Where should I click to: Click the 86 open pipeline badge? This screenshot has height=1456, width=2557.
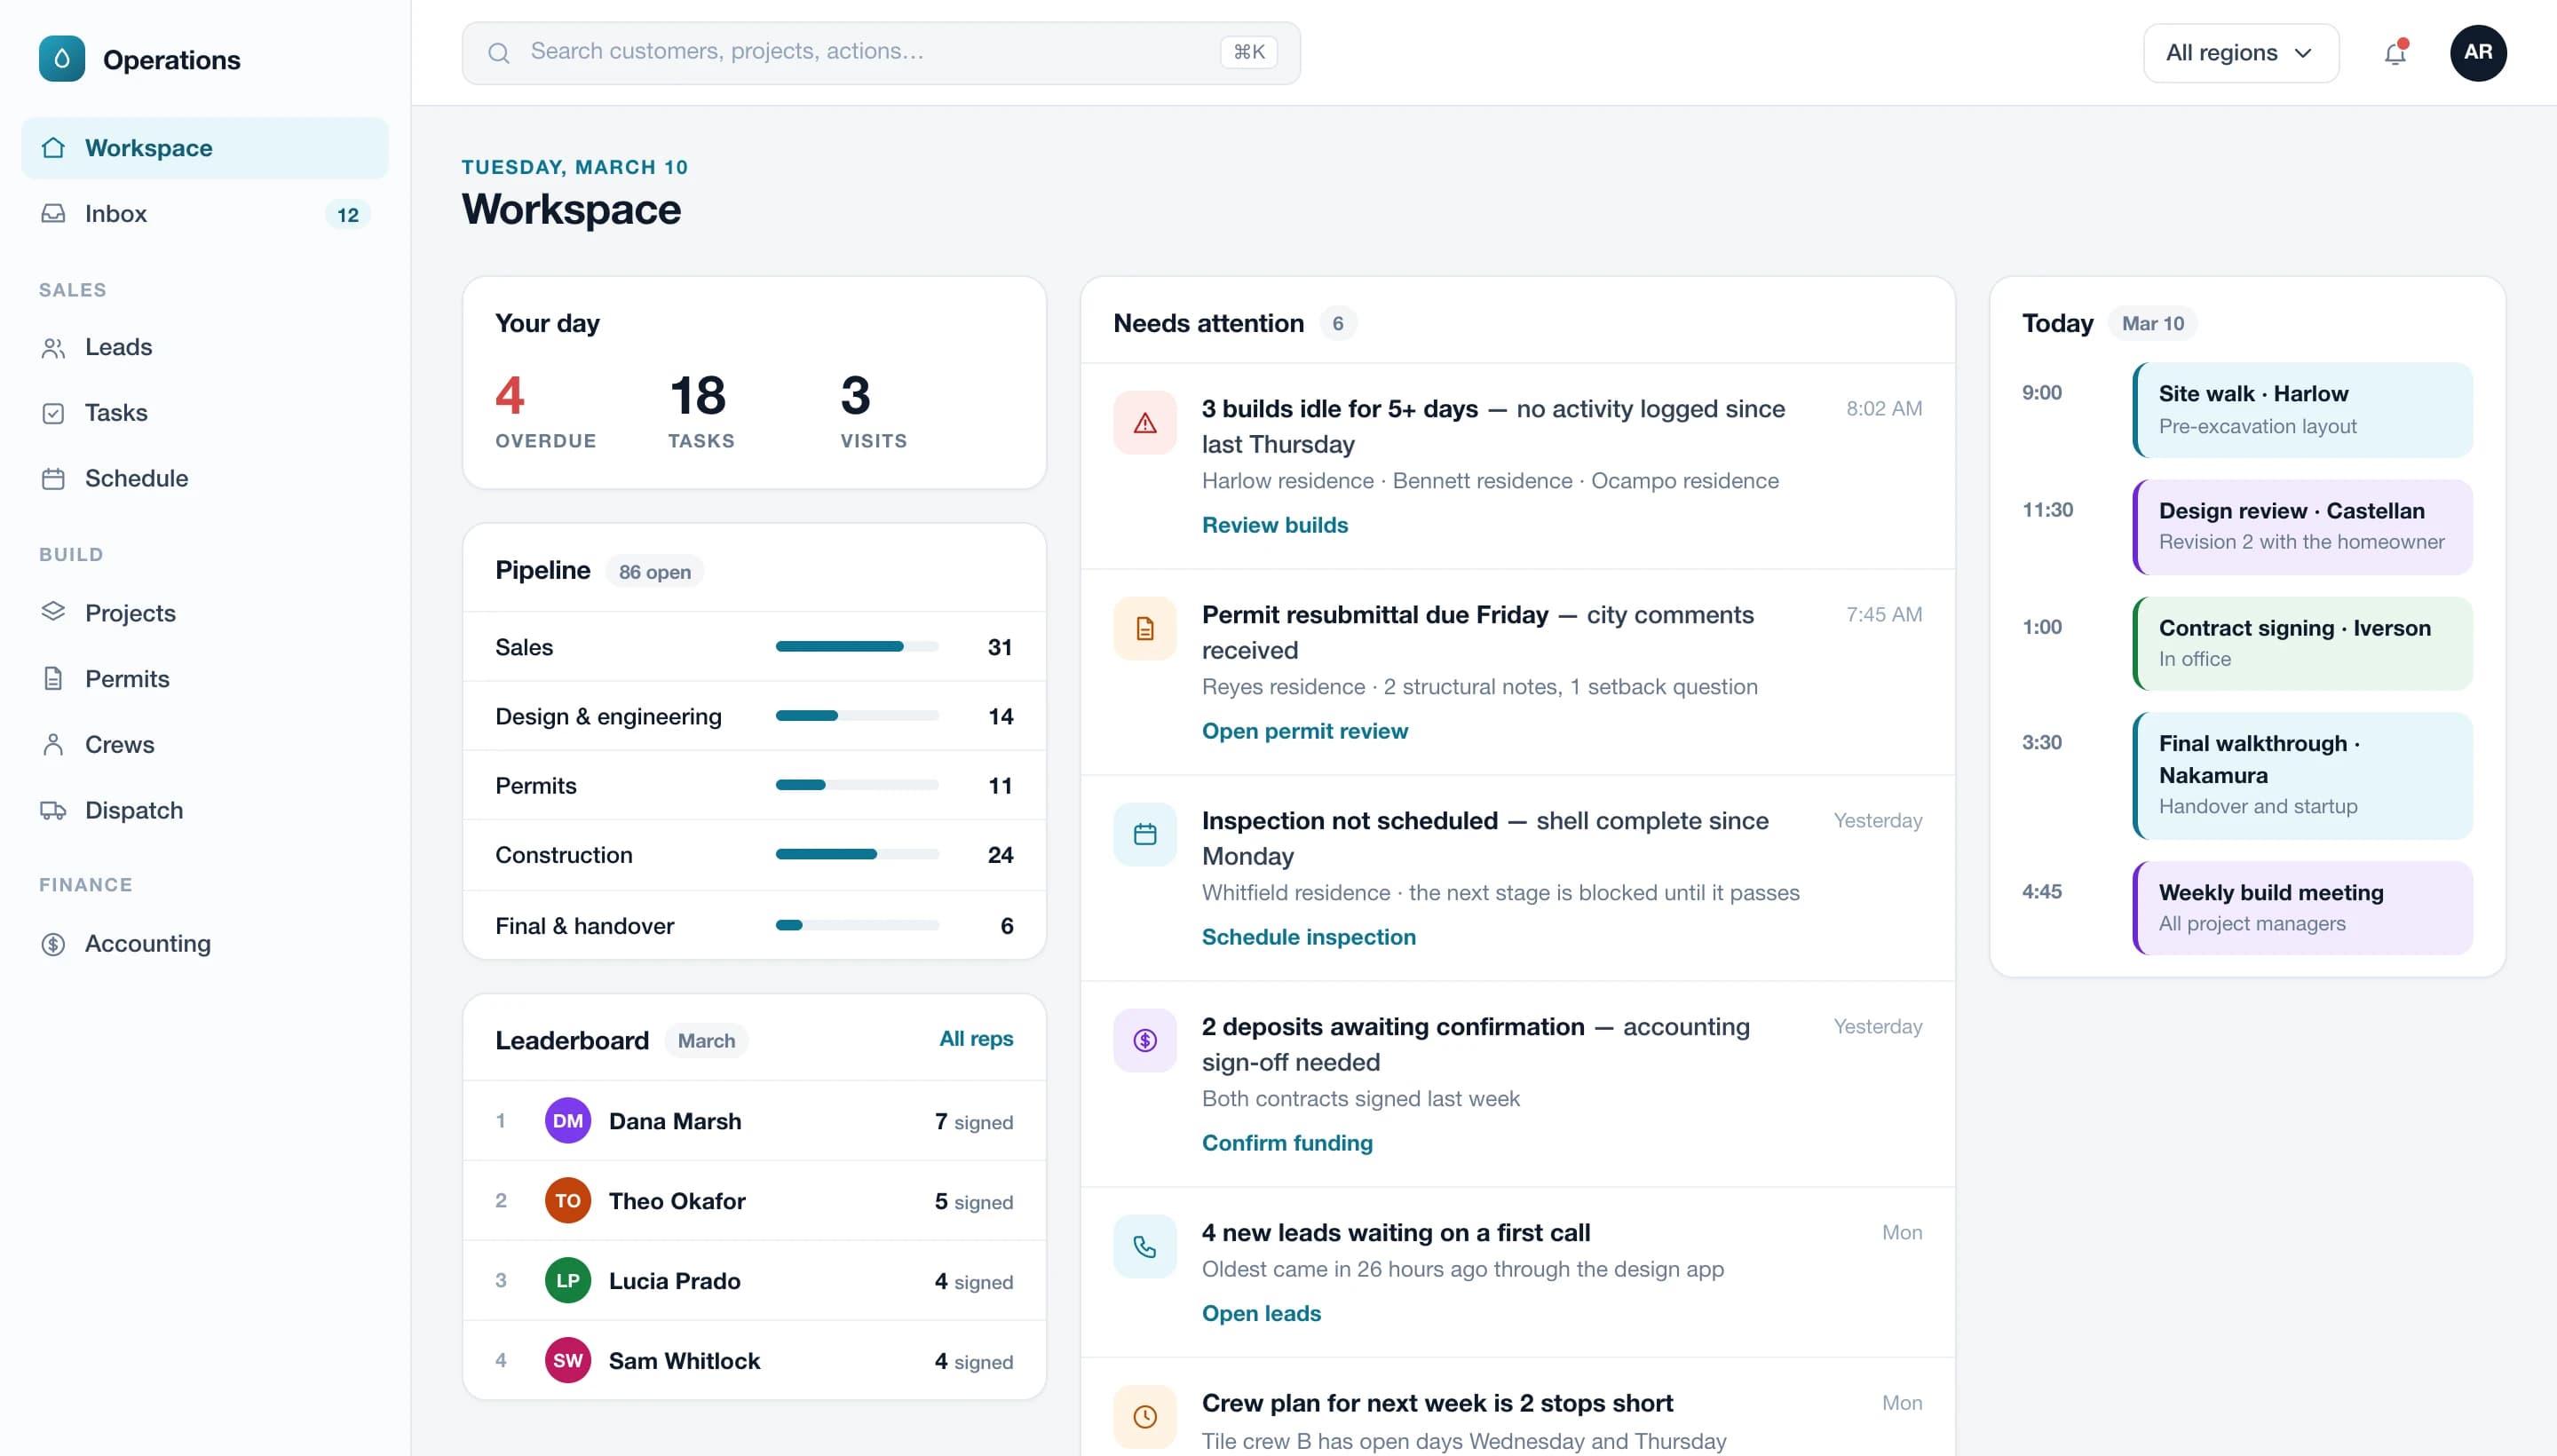pos(655,572)
